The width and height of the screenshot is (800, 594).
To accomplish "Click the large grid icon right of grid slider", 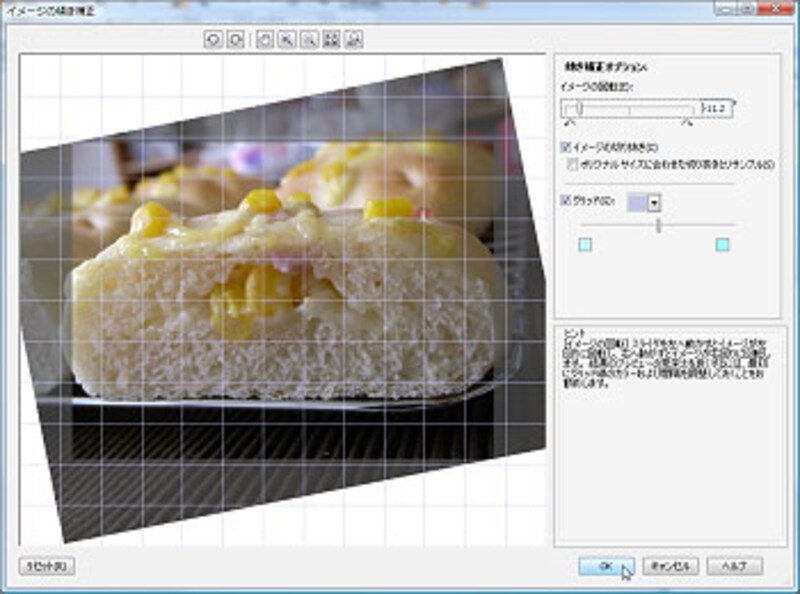I will [x=723, y=245].
